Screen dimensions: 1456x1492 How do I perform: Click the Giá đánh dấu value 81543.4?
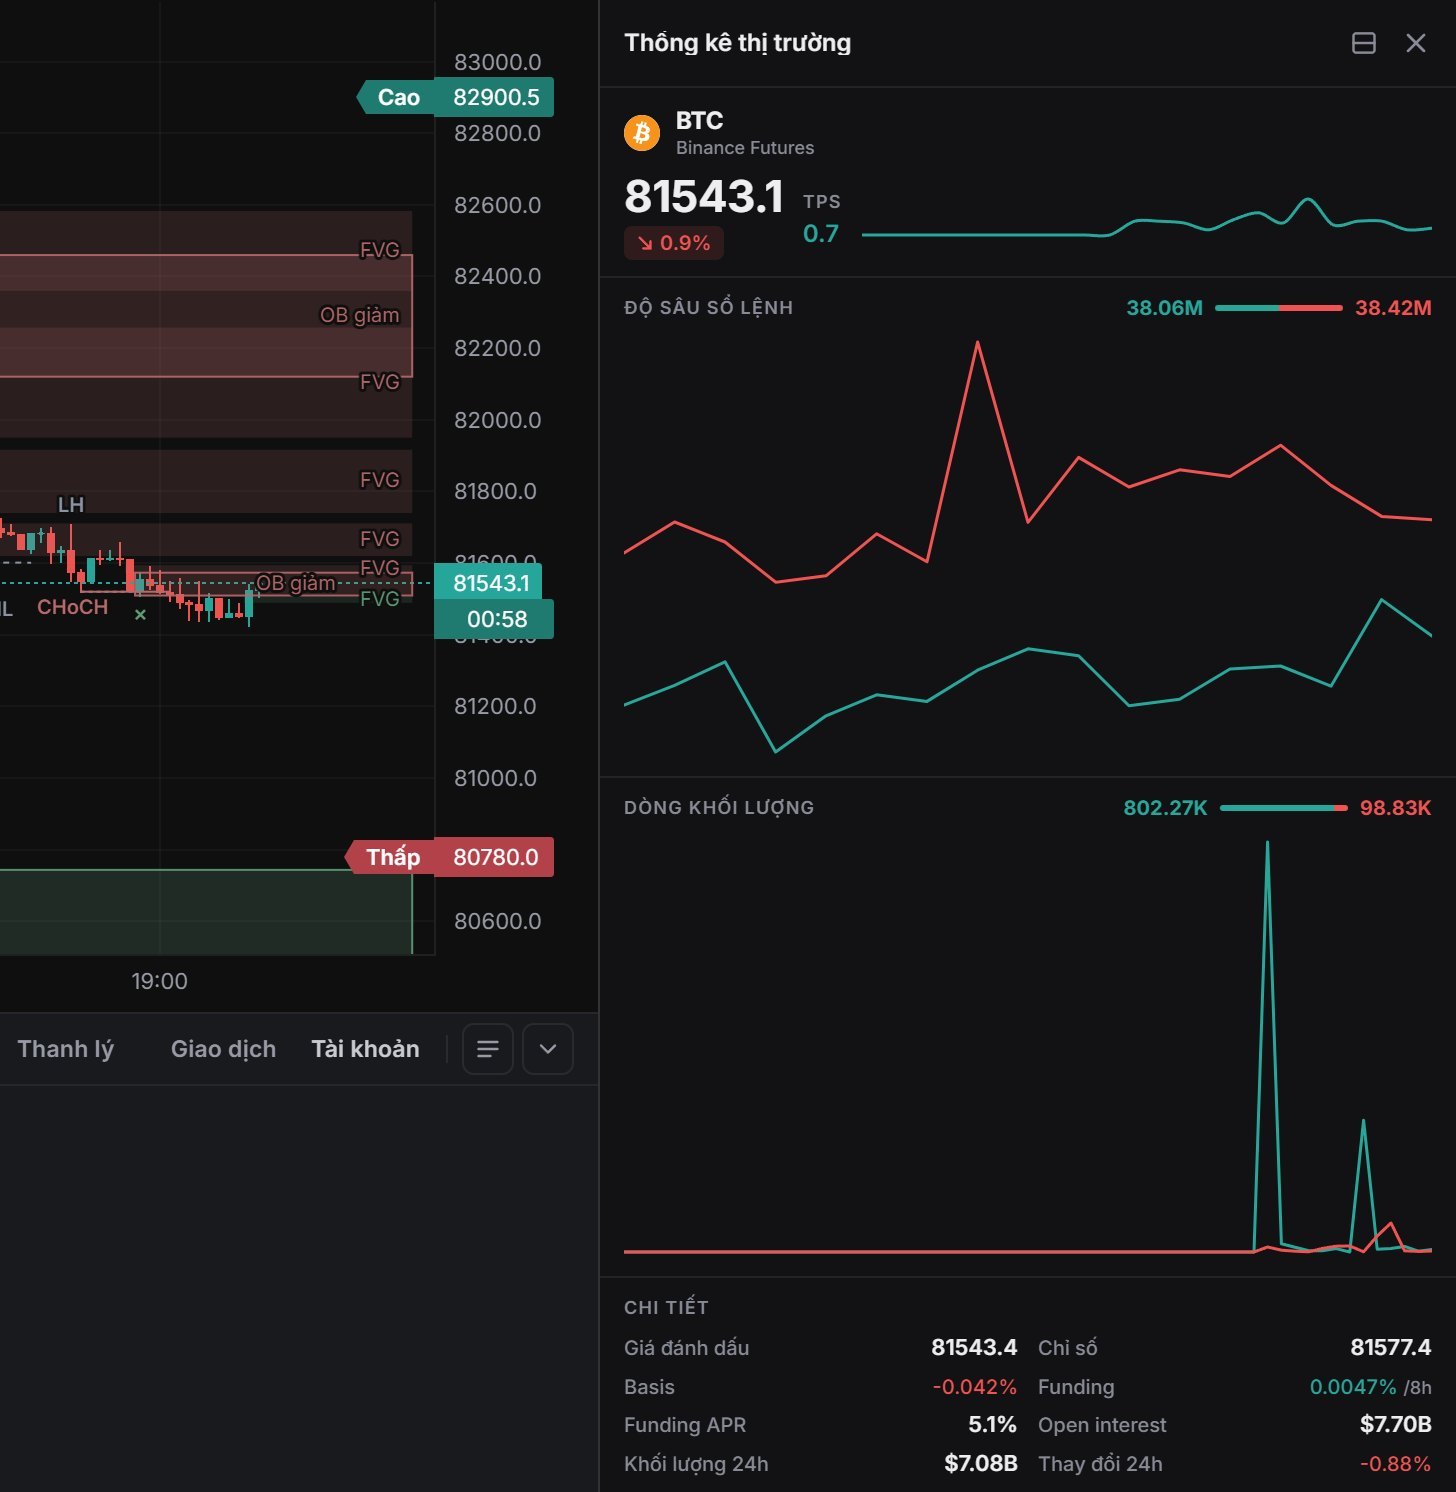point(974,1348)
